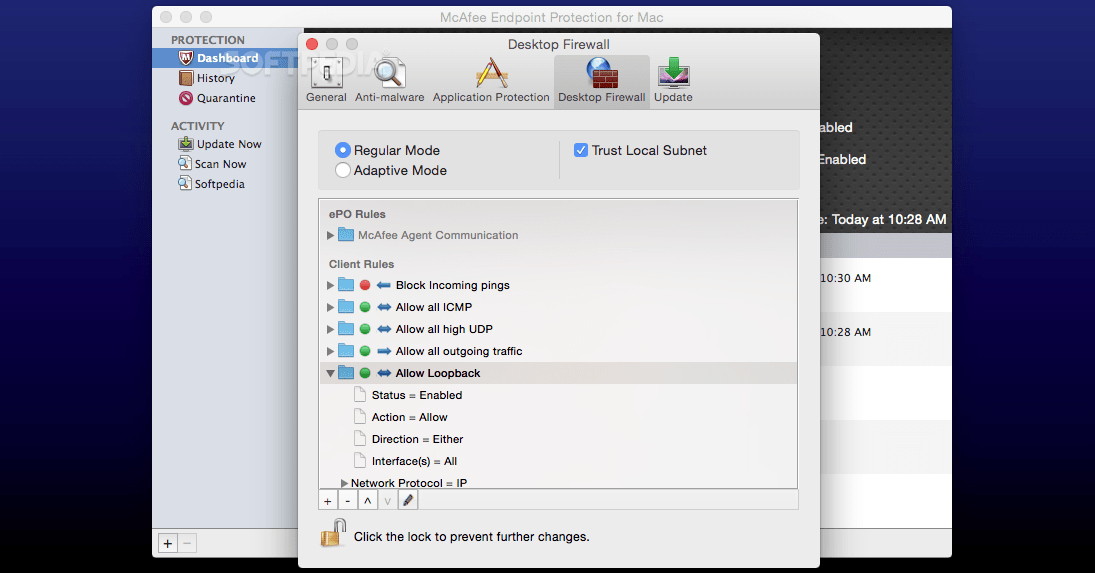Click the outgoing arrow icon of Allow all outgoing traffic

point(383,351)
